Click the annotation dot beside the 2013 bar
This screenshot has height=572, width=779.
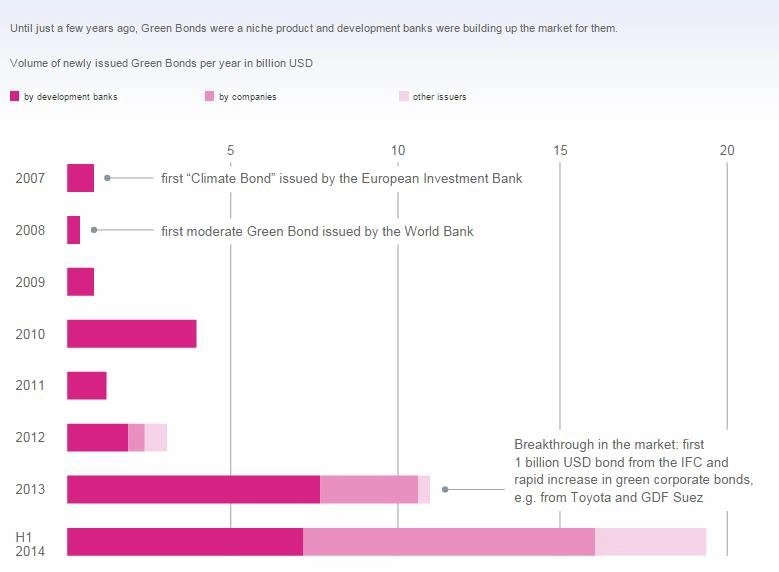(x=445, y=490)
